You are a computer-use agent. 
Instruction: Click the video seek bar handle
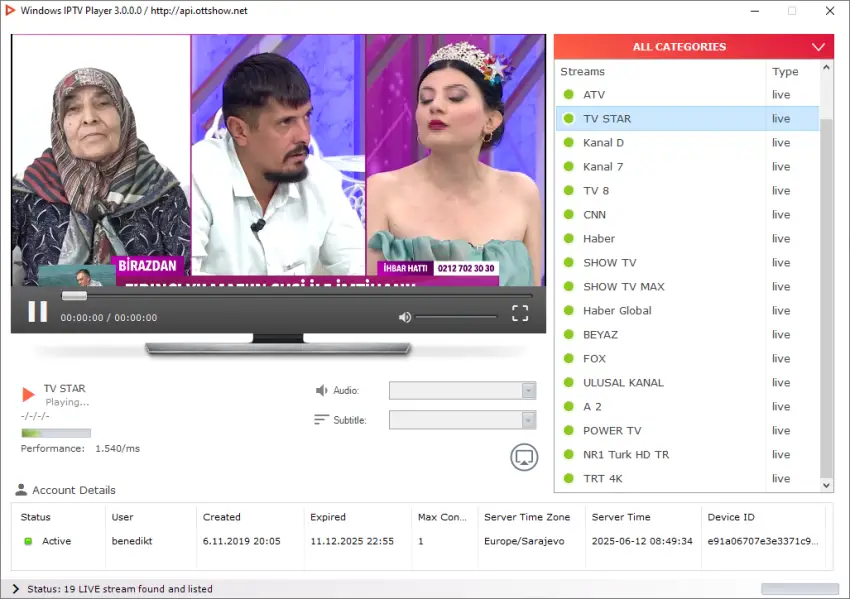click(x=74, y=295)
